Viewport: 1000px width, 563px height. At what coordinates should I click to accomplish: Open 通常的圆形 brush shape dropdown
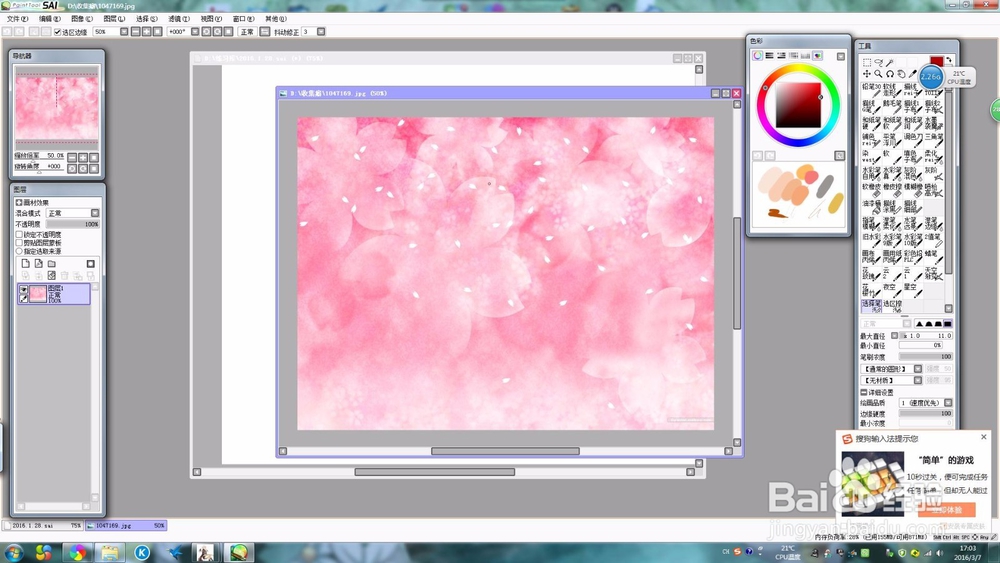[x=918, y=369]
